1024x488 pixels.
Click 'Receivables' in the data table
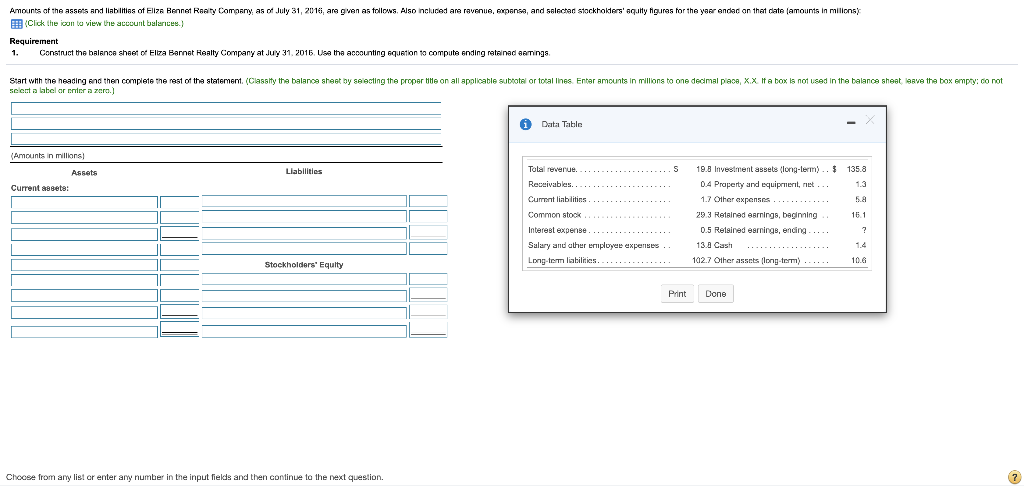pos(550,184)
